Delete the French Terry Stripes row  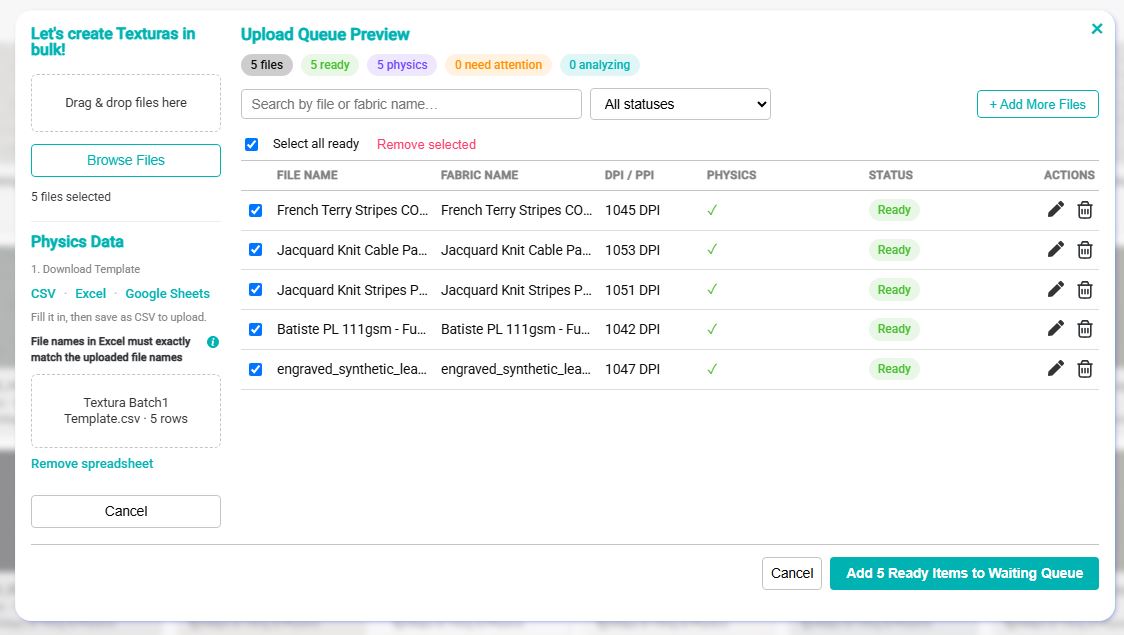[x=1085, y=210]
